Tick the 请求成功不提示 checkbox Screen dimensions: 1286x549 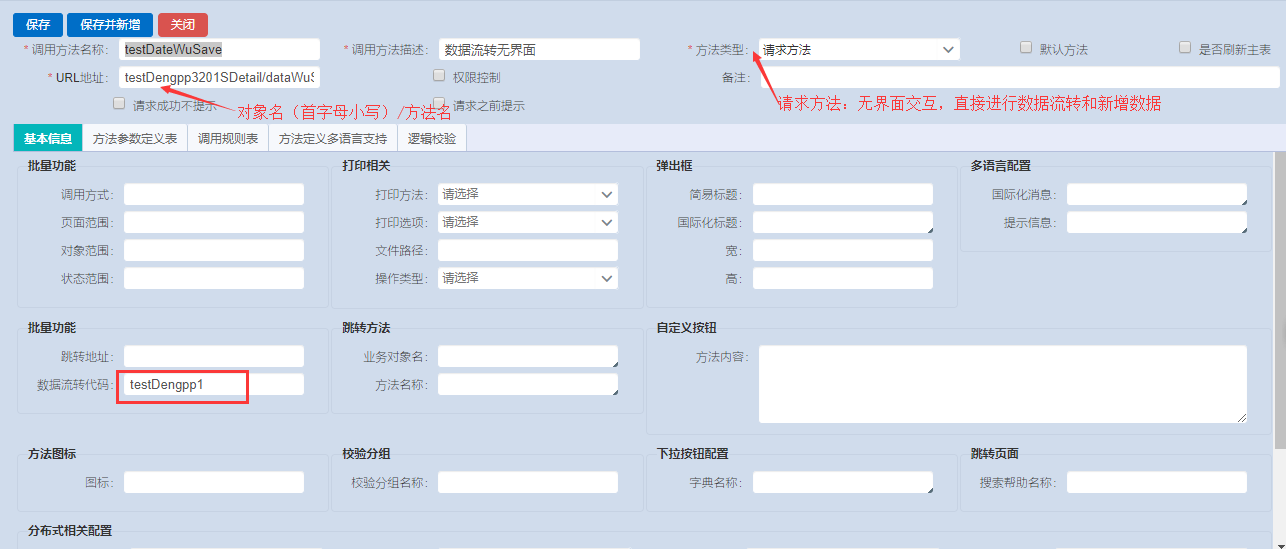(119, 103)
